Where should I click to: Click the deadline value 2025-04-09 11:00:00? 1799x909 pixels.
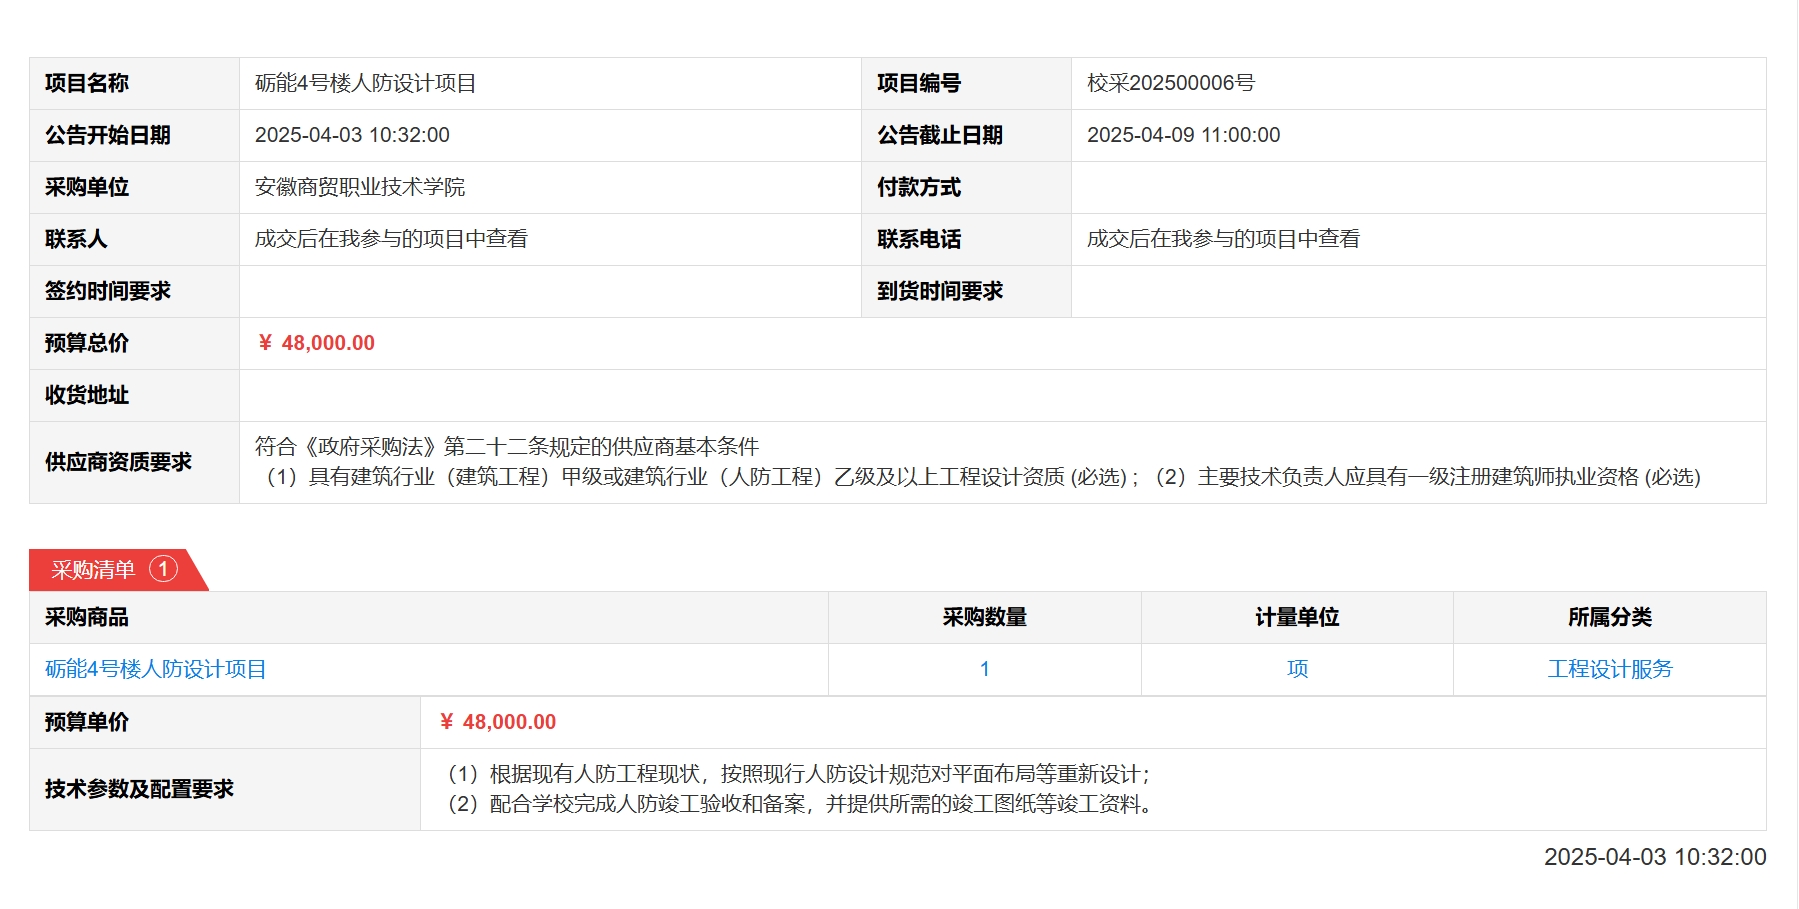[x=1183, y=135]
